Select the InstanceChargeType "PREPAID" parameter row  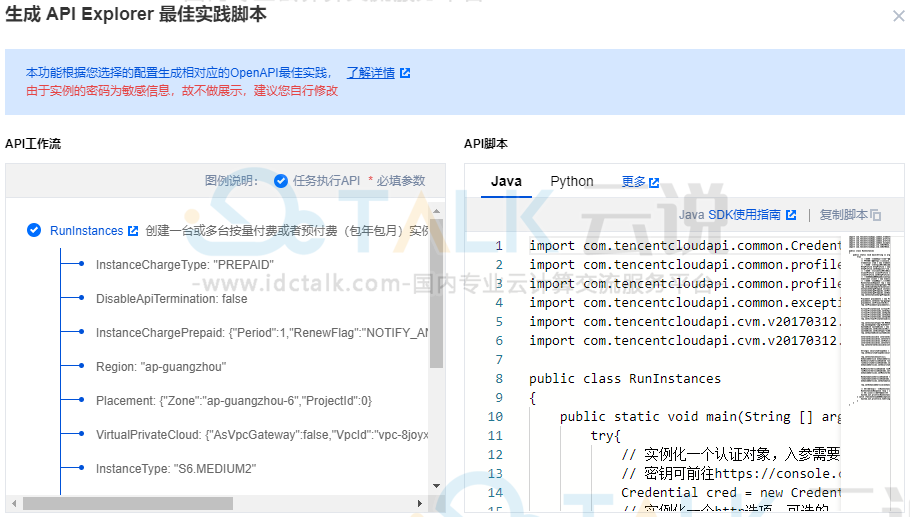point(185,265)
